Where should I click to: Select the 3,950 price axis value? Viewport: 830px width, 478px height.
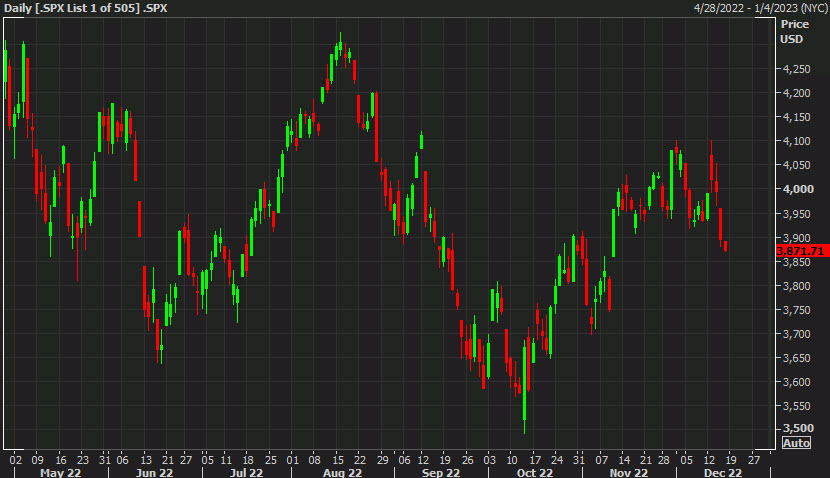(797, 214)
